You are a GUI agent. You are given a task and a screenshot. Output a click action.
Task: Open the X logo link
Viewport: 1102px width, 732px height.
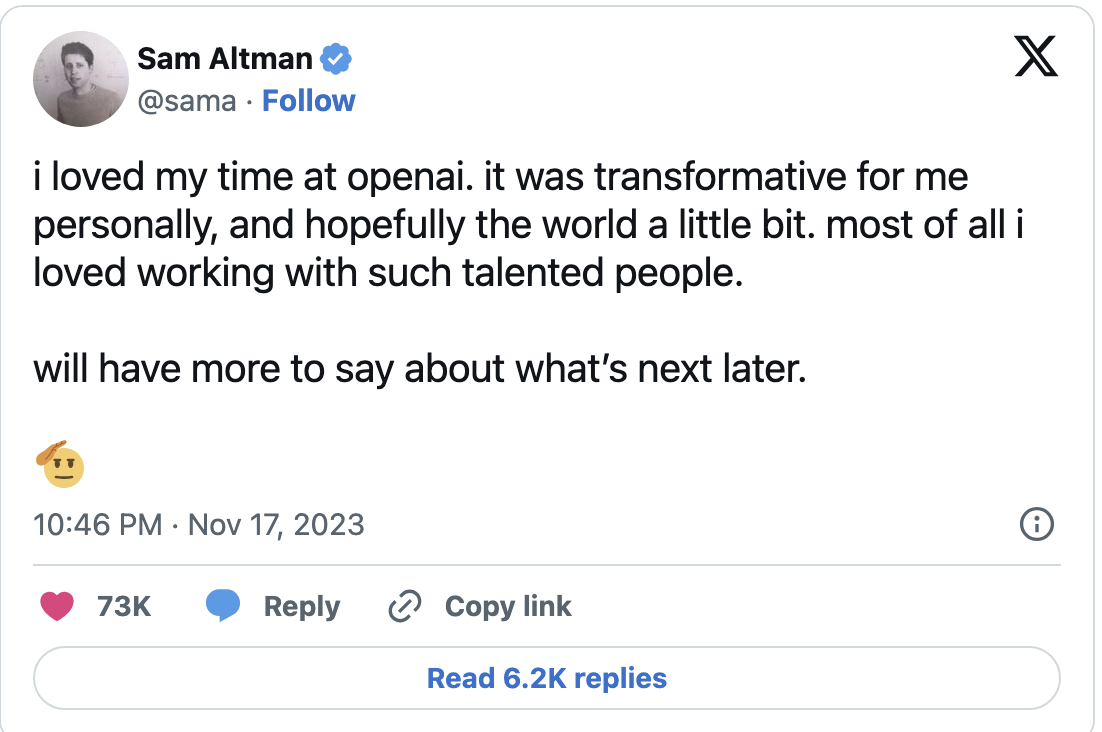pyautogui.click(x=1035, y=55)
